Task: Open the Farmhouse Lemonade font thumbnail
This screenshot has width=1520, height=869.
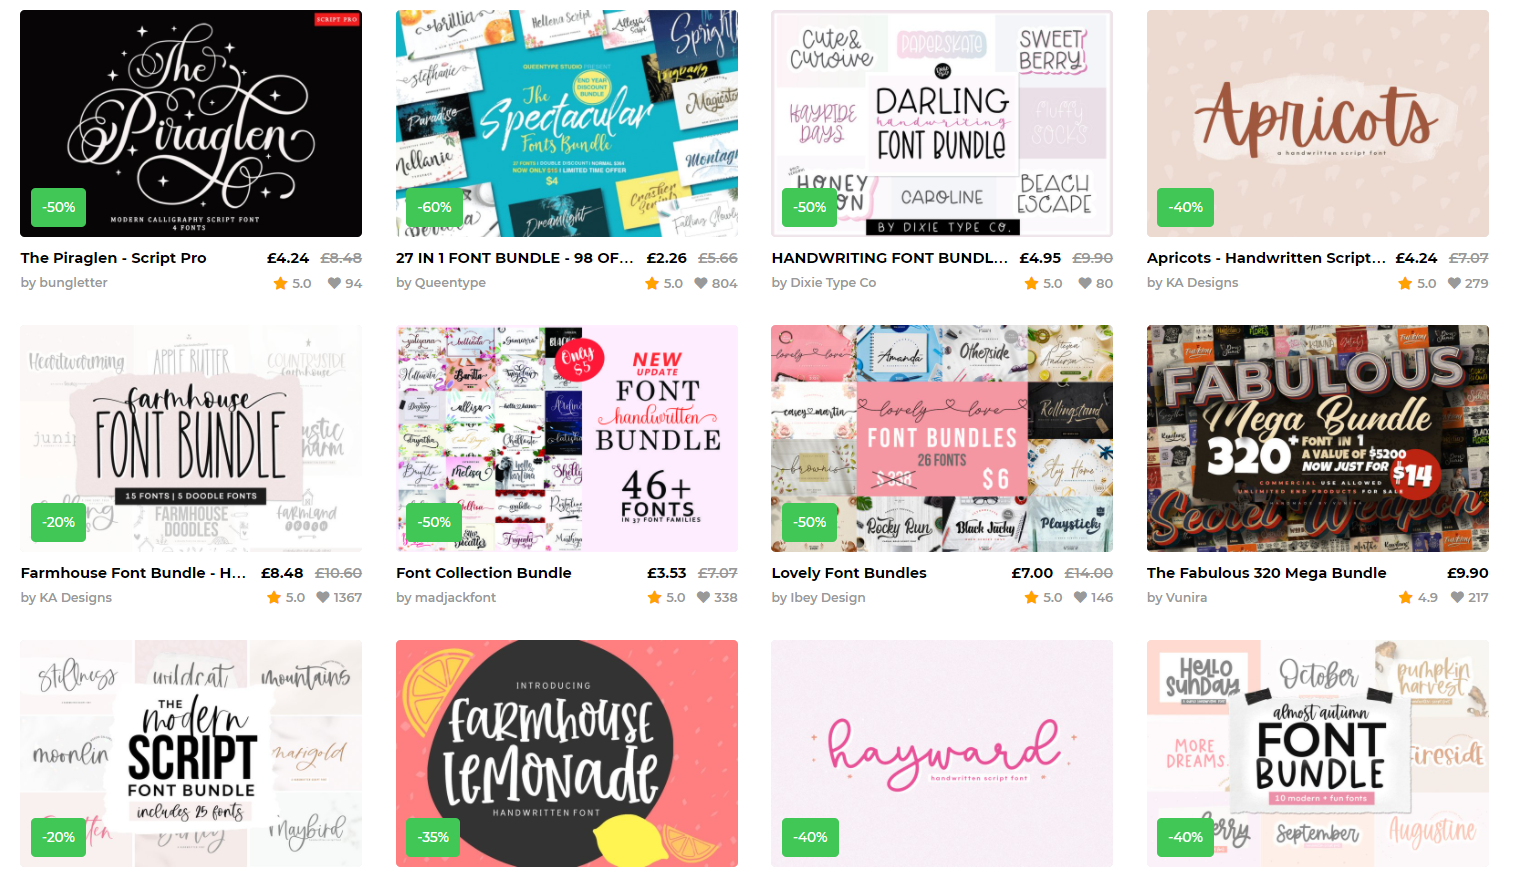Action: point(567,753)
